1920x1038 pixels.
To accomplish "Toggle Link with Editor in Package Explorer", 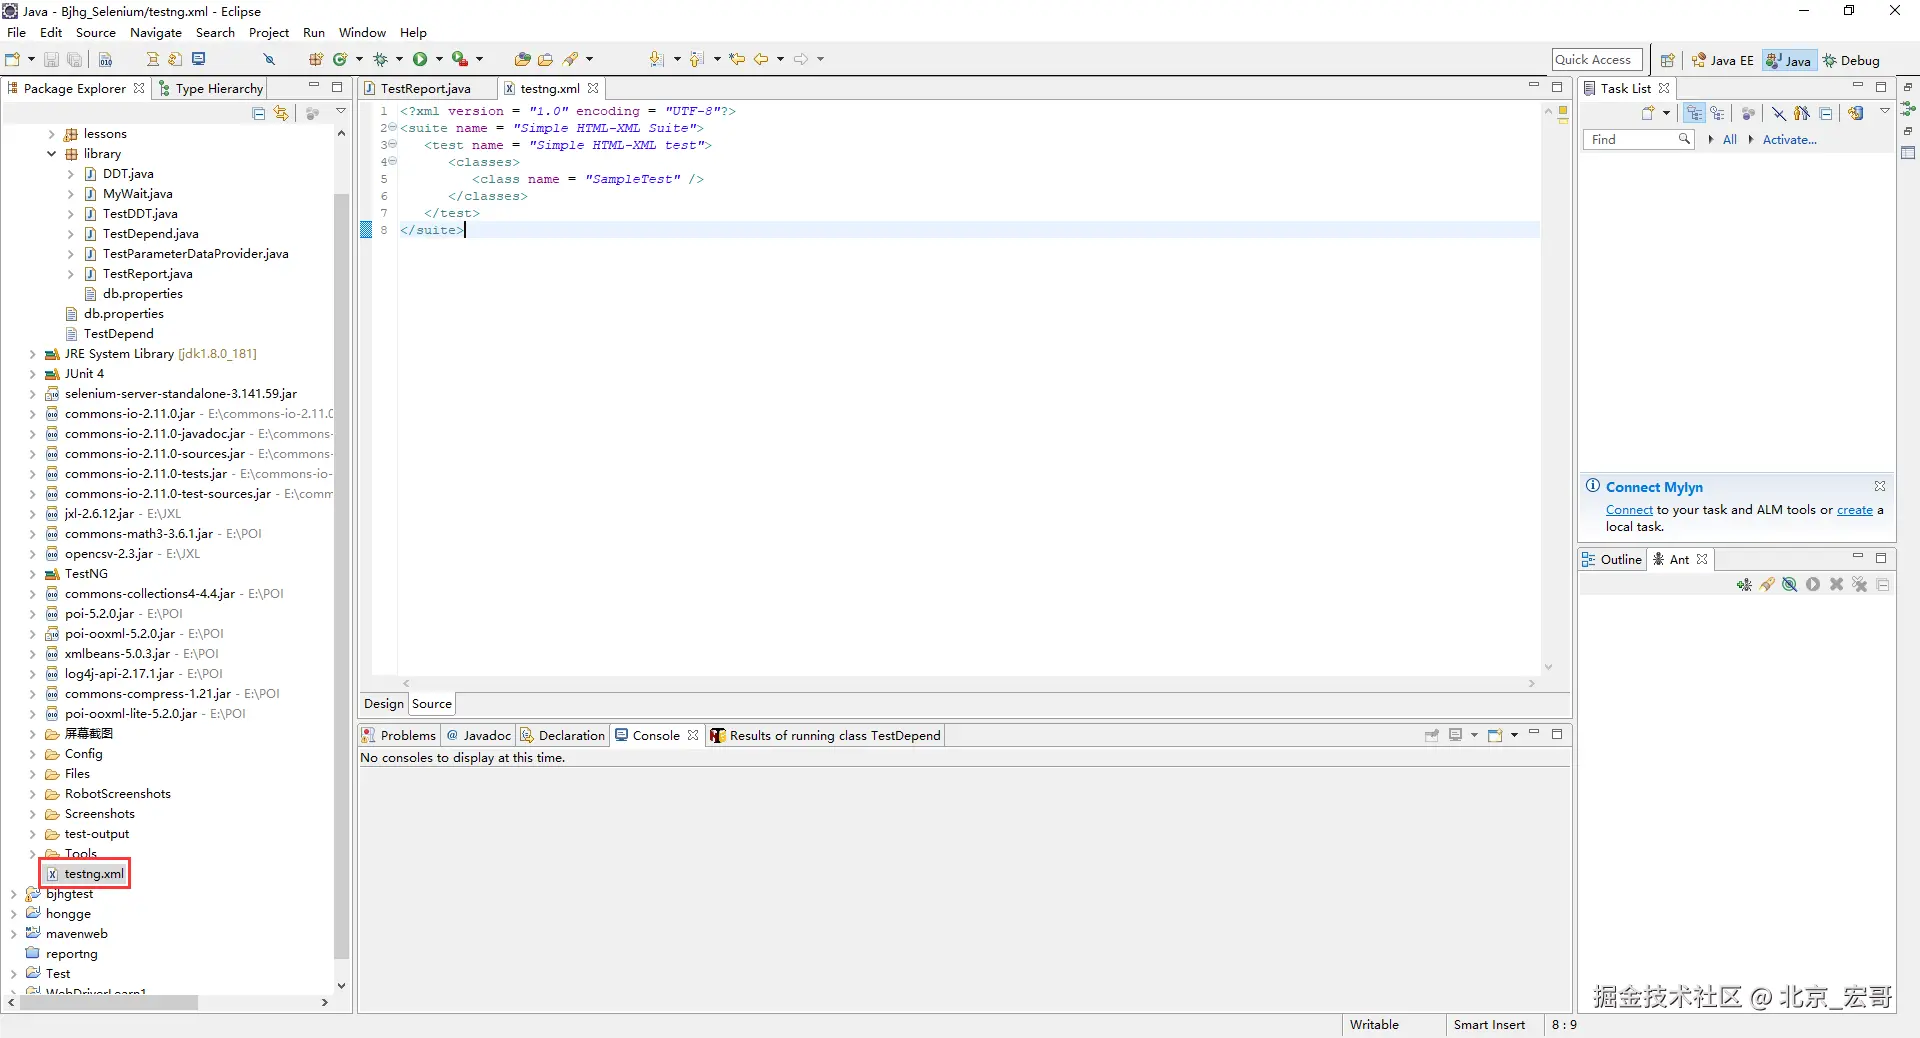I will 282,113.
